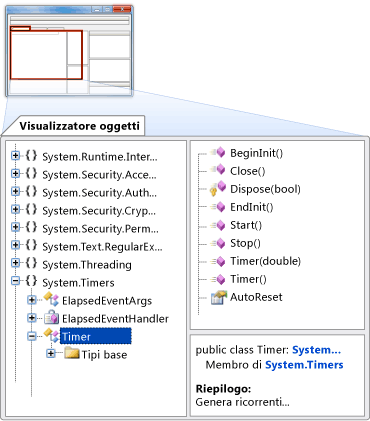
Task: Close the window in the thumbnail overview
Action: coord(122,9)
